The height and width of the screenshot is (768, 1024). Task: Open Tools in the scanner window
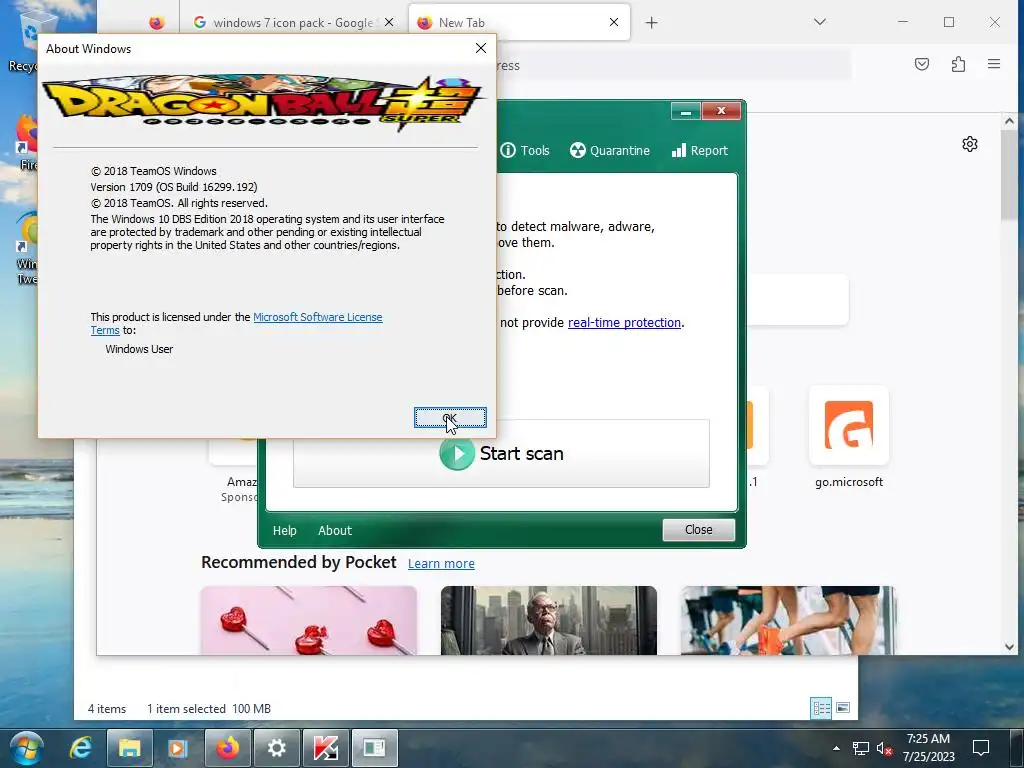(525, 150)
